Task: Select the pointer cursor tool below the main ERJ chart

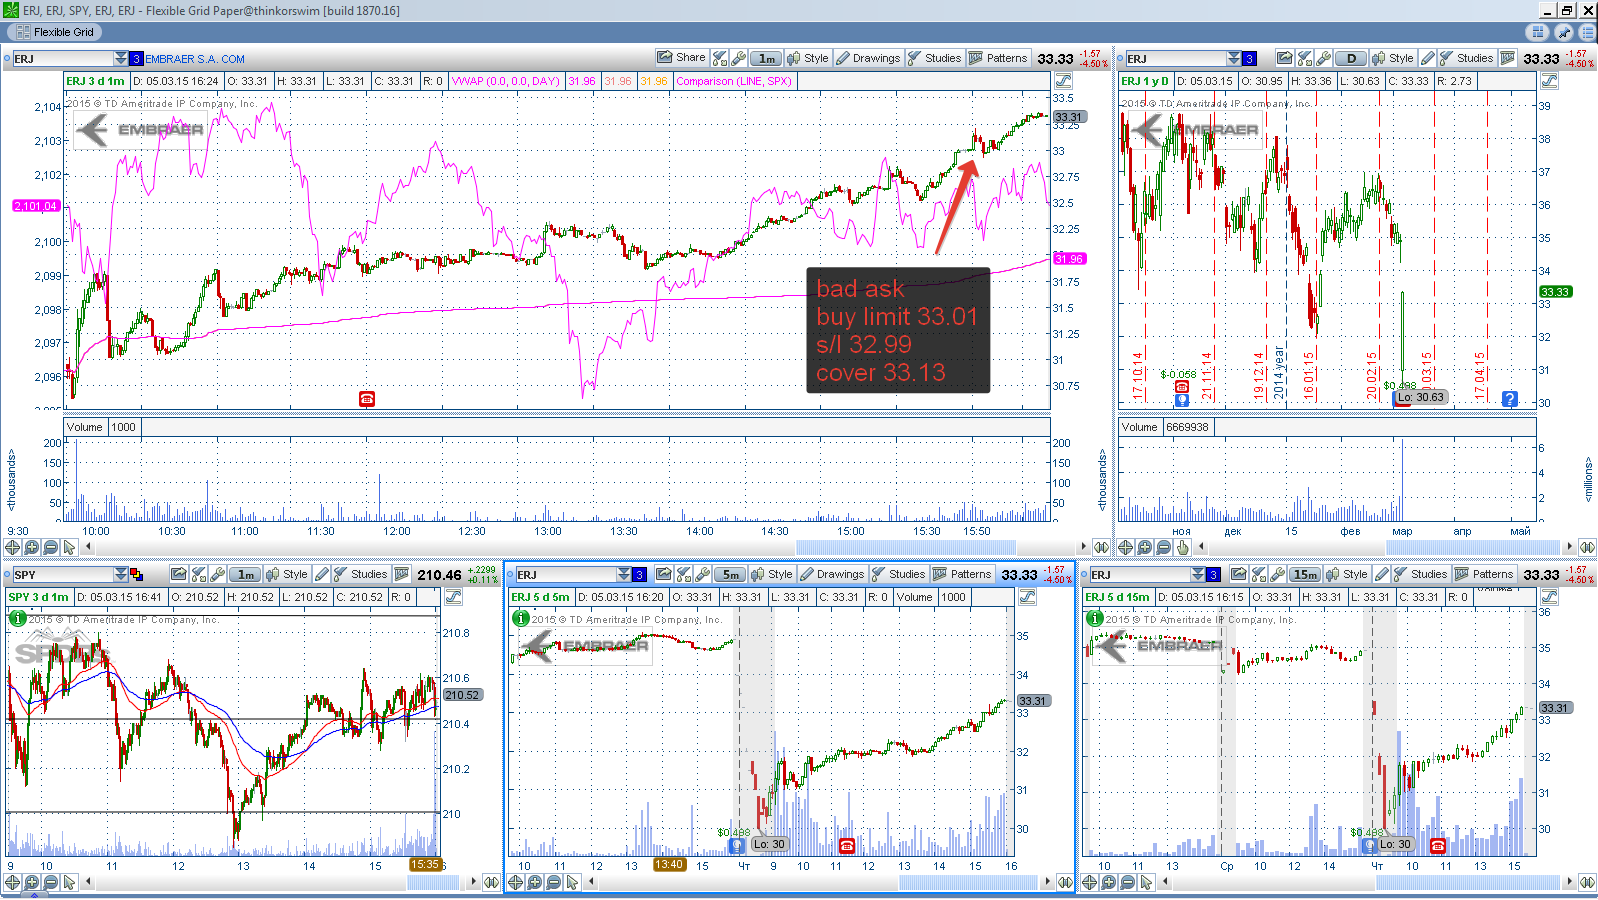Action: pos(69,547)
